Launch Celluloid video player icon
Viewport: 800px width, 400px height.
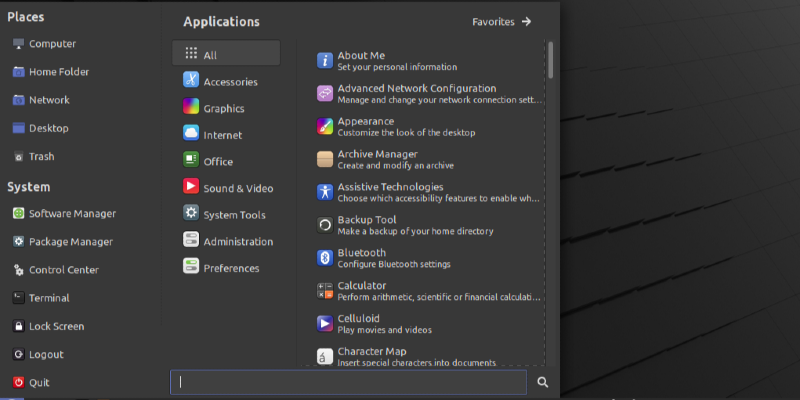(325, 323)
